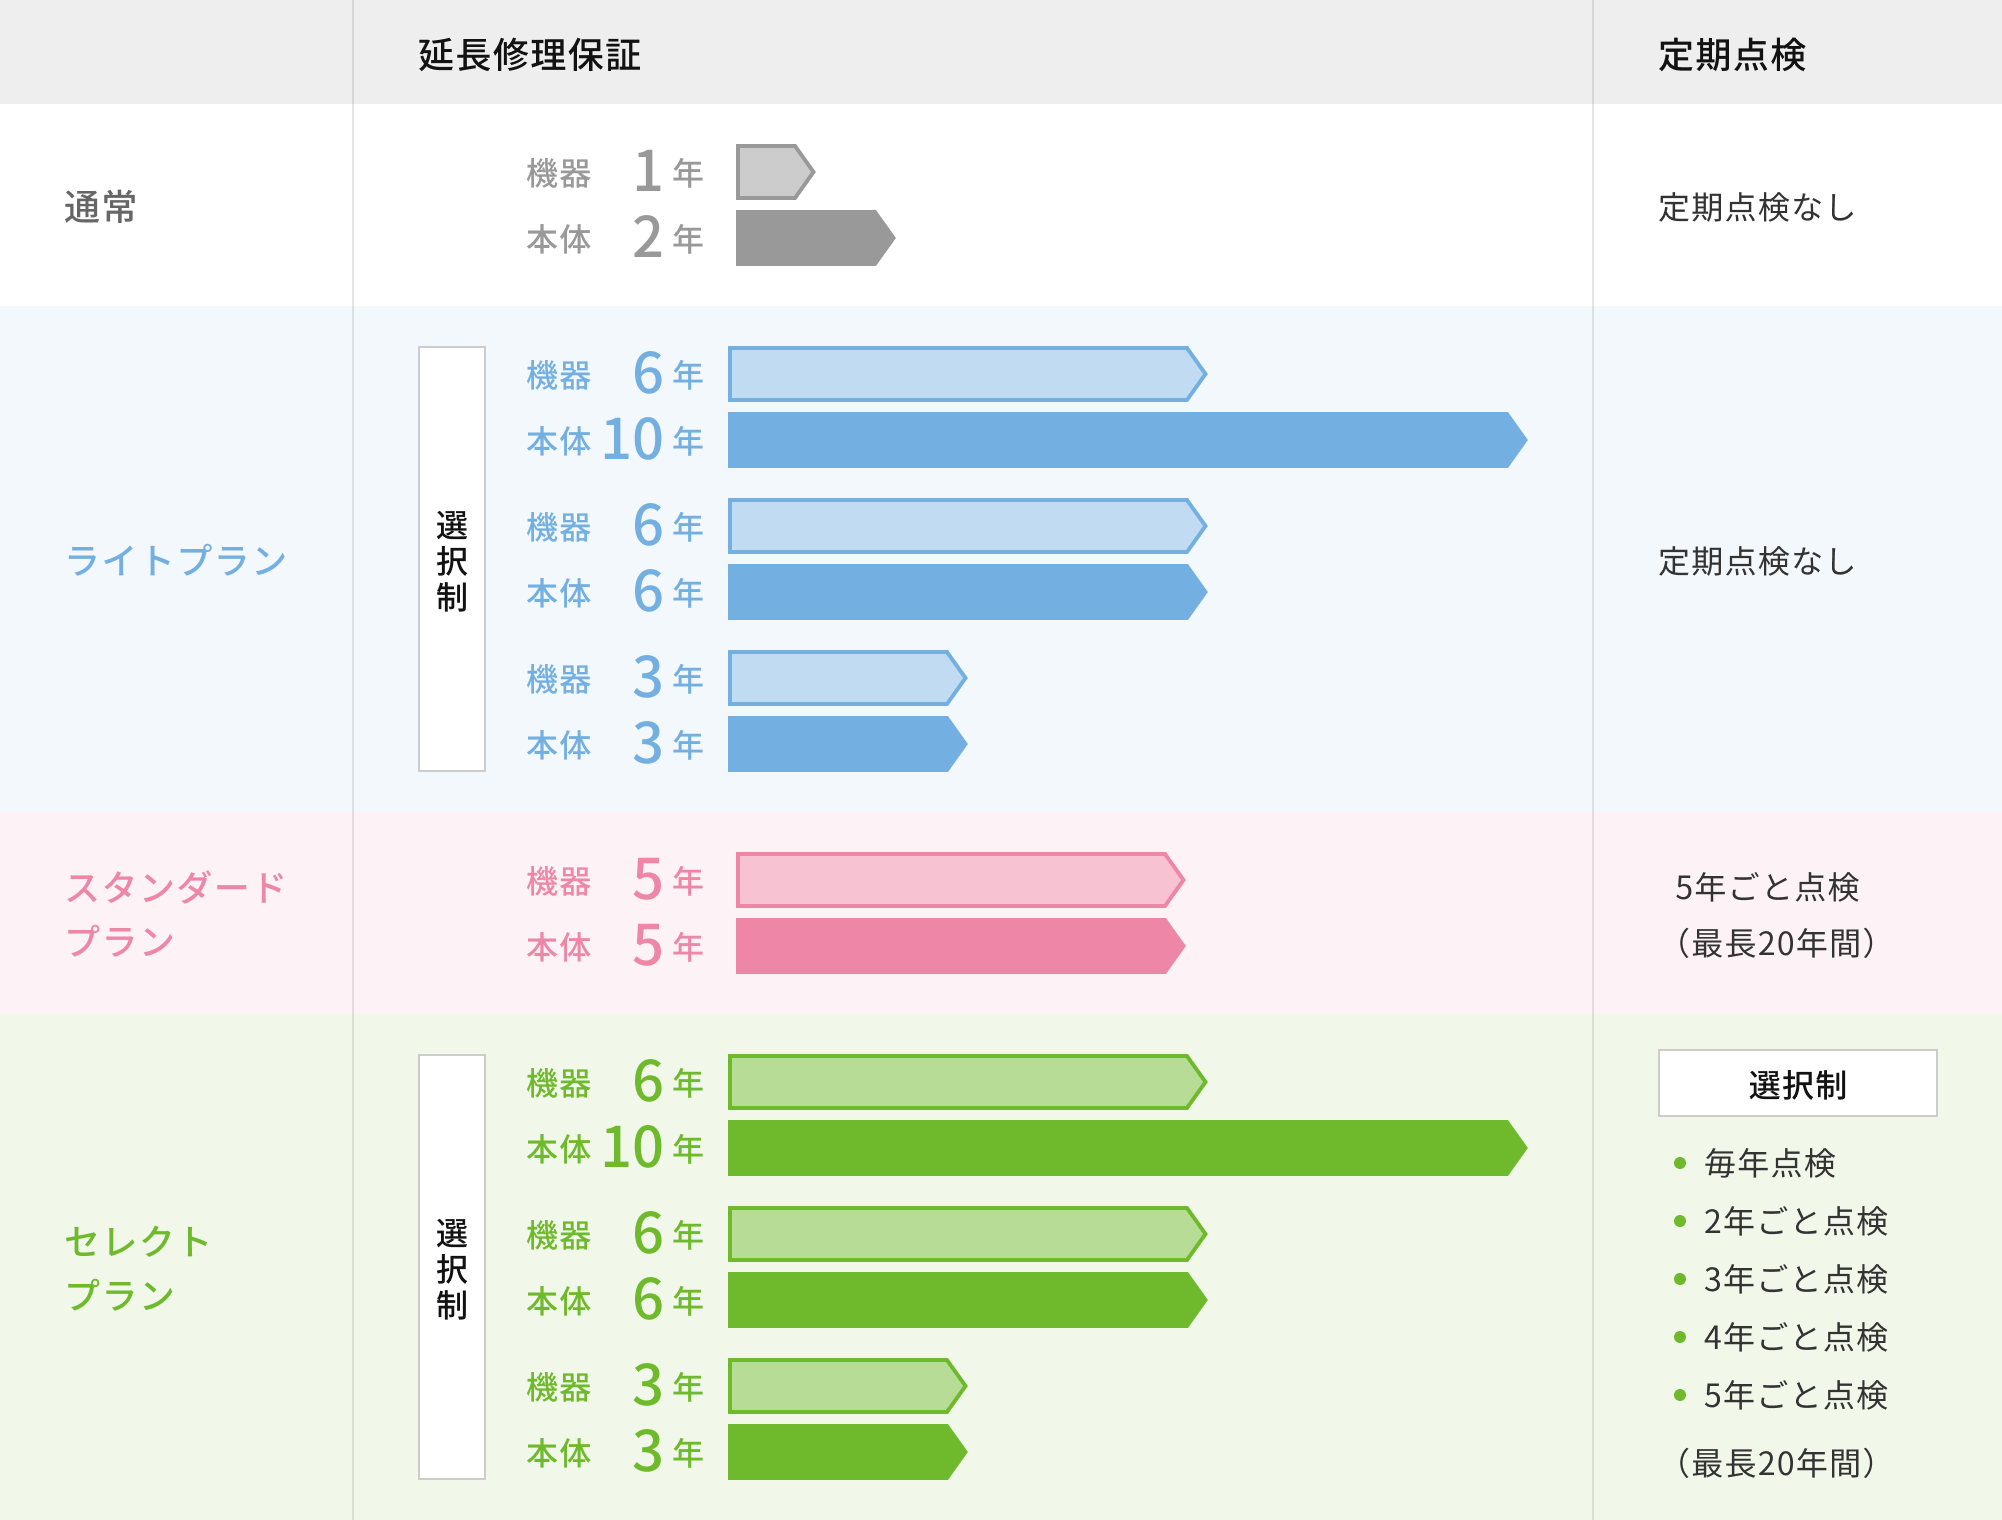Click the blue 本体 10年 arrow bar
Viewport: 2002px width, 1520px height.
pos(1127,440)
